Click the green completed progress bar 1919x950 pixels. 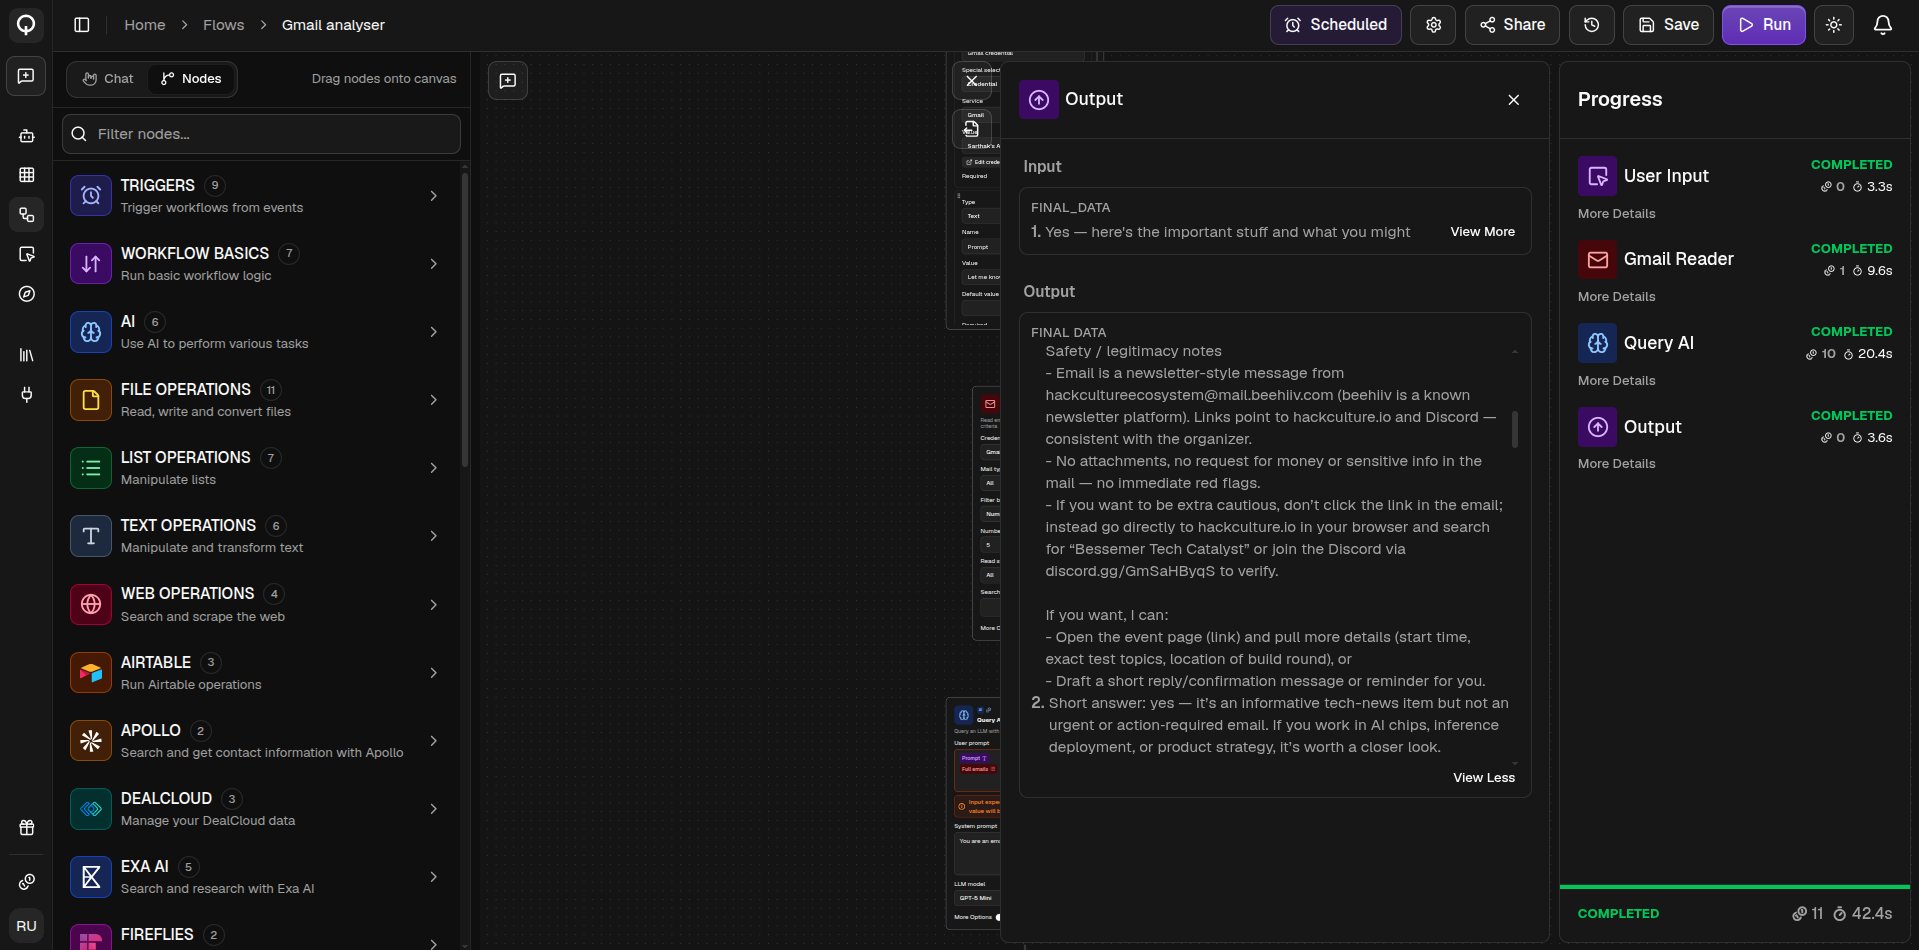click(x=1734, y=887)
